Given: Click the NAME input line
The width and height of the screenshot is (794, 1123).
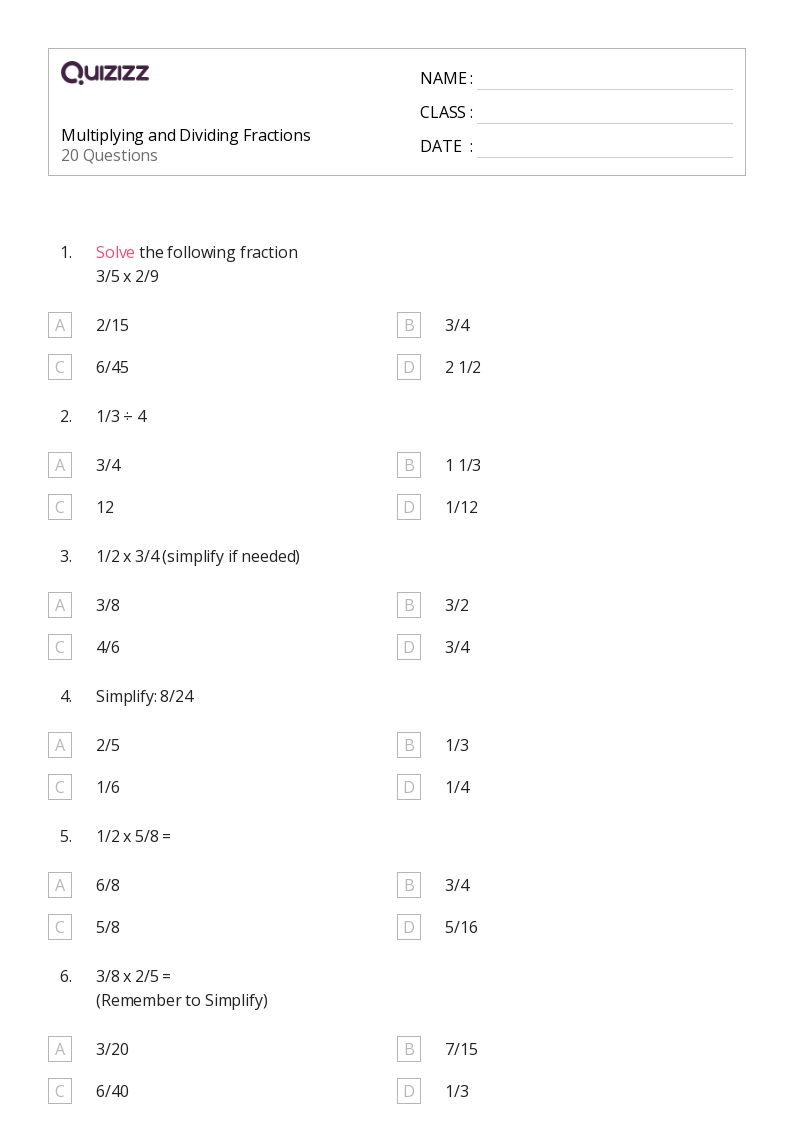Looking at the screenshot, I should (x=604, y=79).
